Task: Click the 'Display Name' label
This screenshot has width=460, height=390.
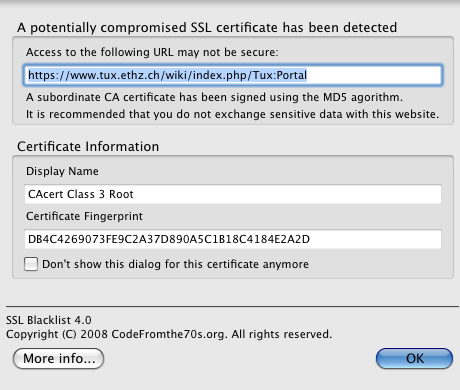Action: click(x=62, y=171)
